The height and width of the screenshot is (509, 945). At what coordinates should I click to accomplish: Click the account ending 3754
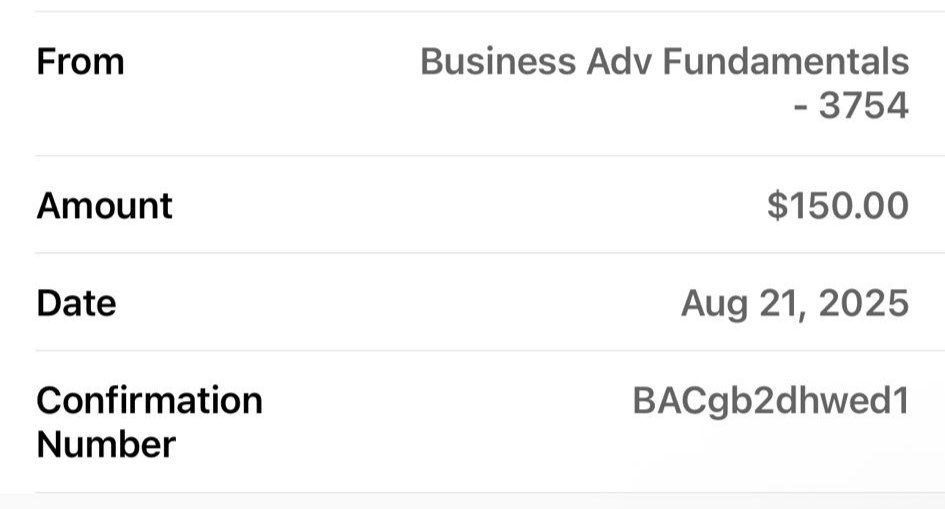(863, 105)
